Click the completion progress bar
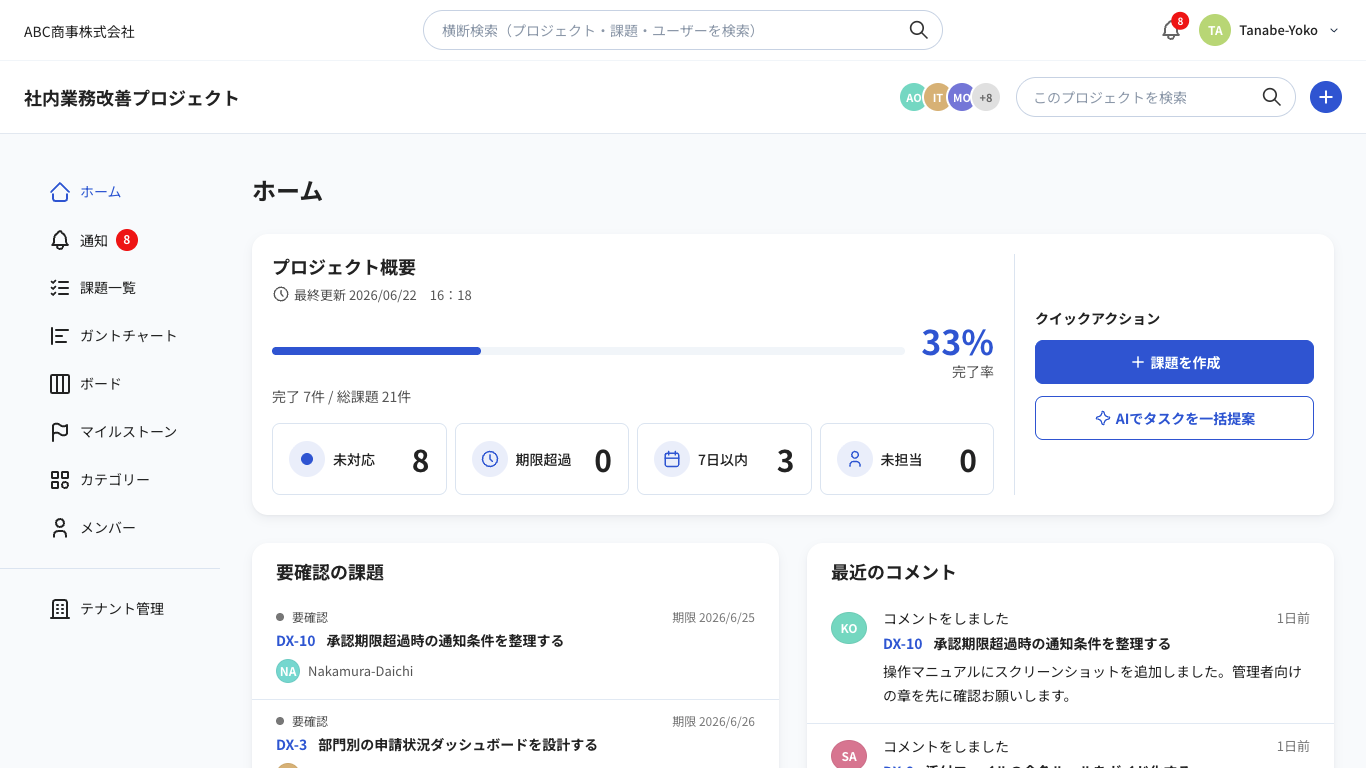 588,351
